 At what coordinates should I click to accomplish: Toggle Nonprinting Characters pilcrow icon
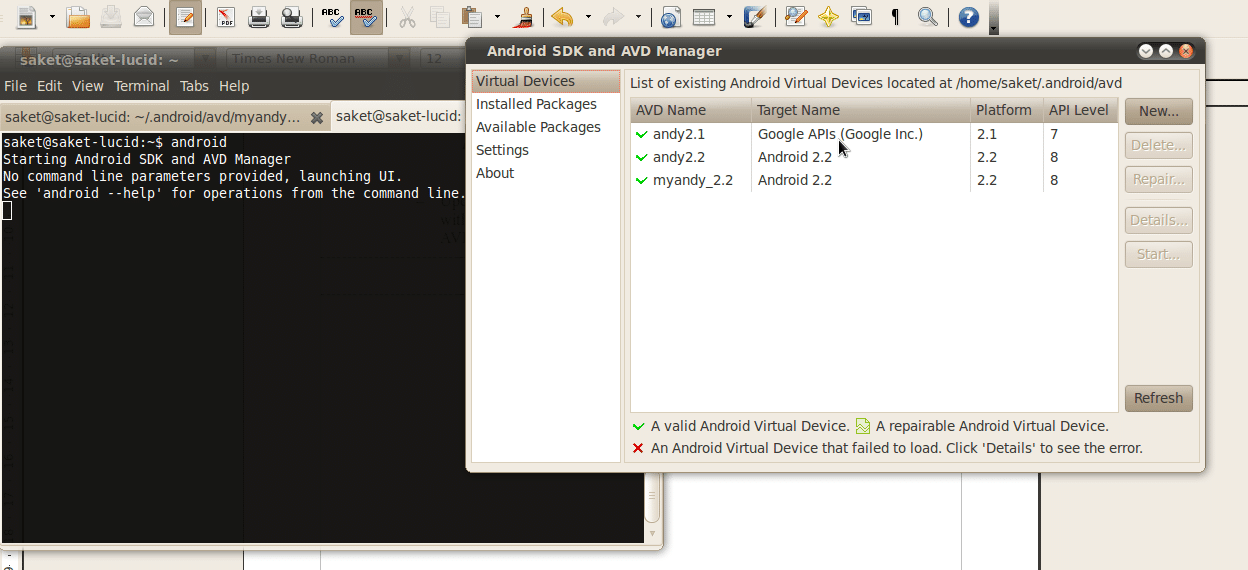[895, 17]
